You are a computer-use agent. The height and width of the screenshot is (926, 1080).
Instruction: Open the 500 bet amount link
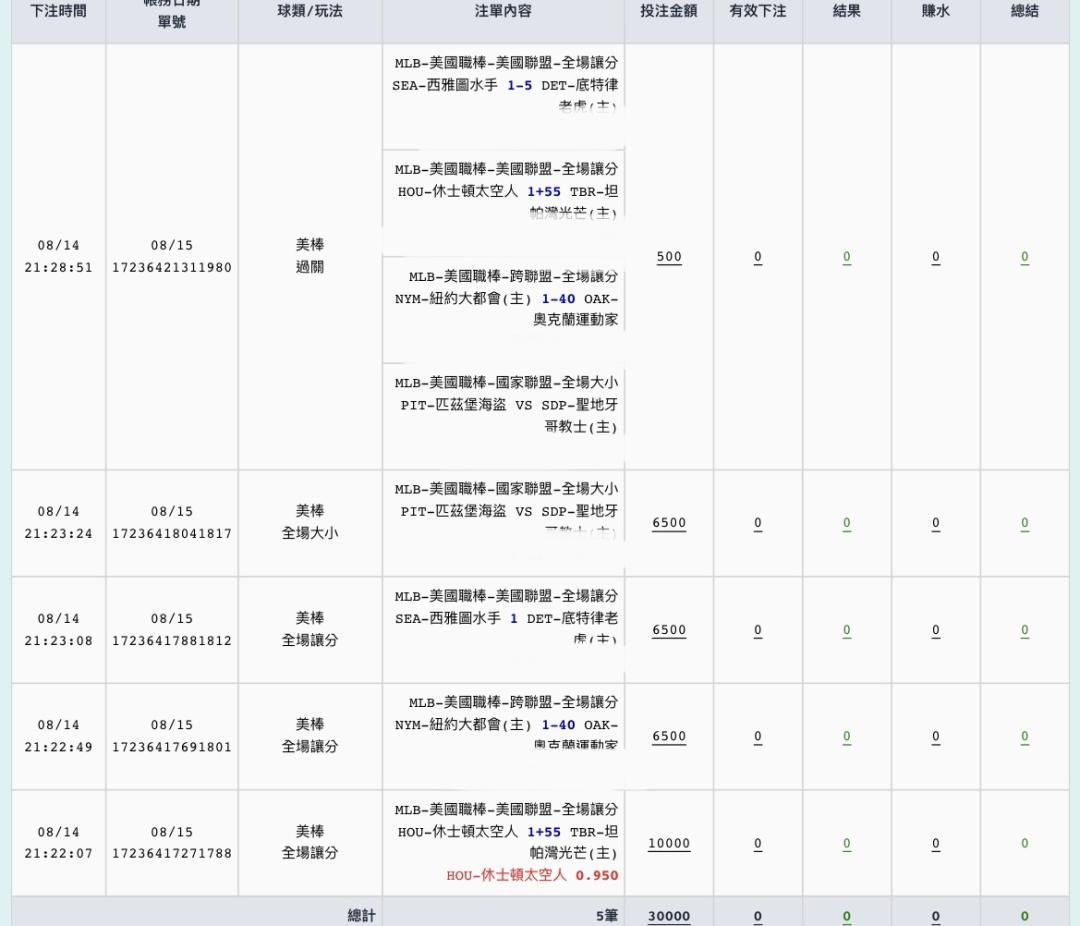669,257
